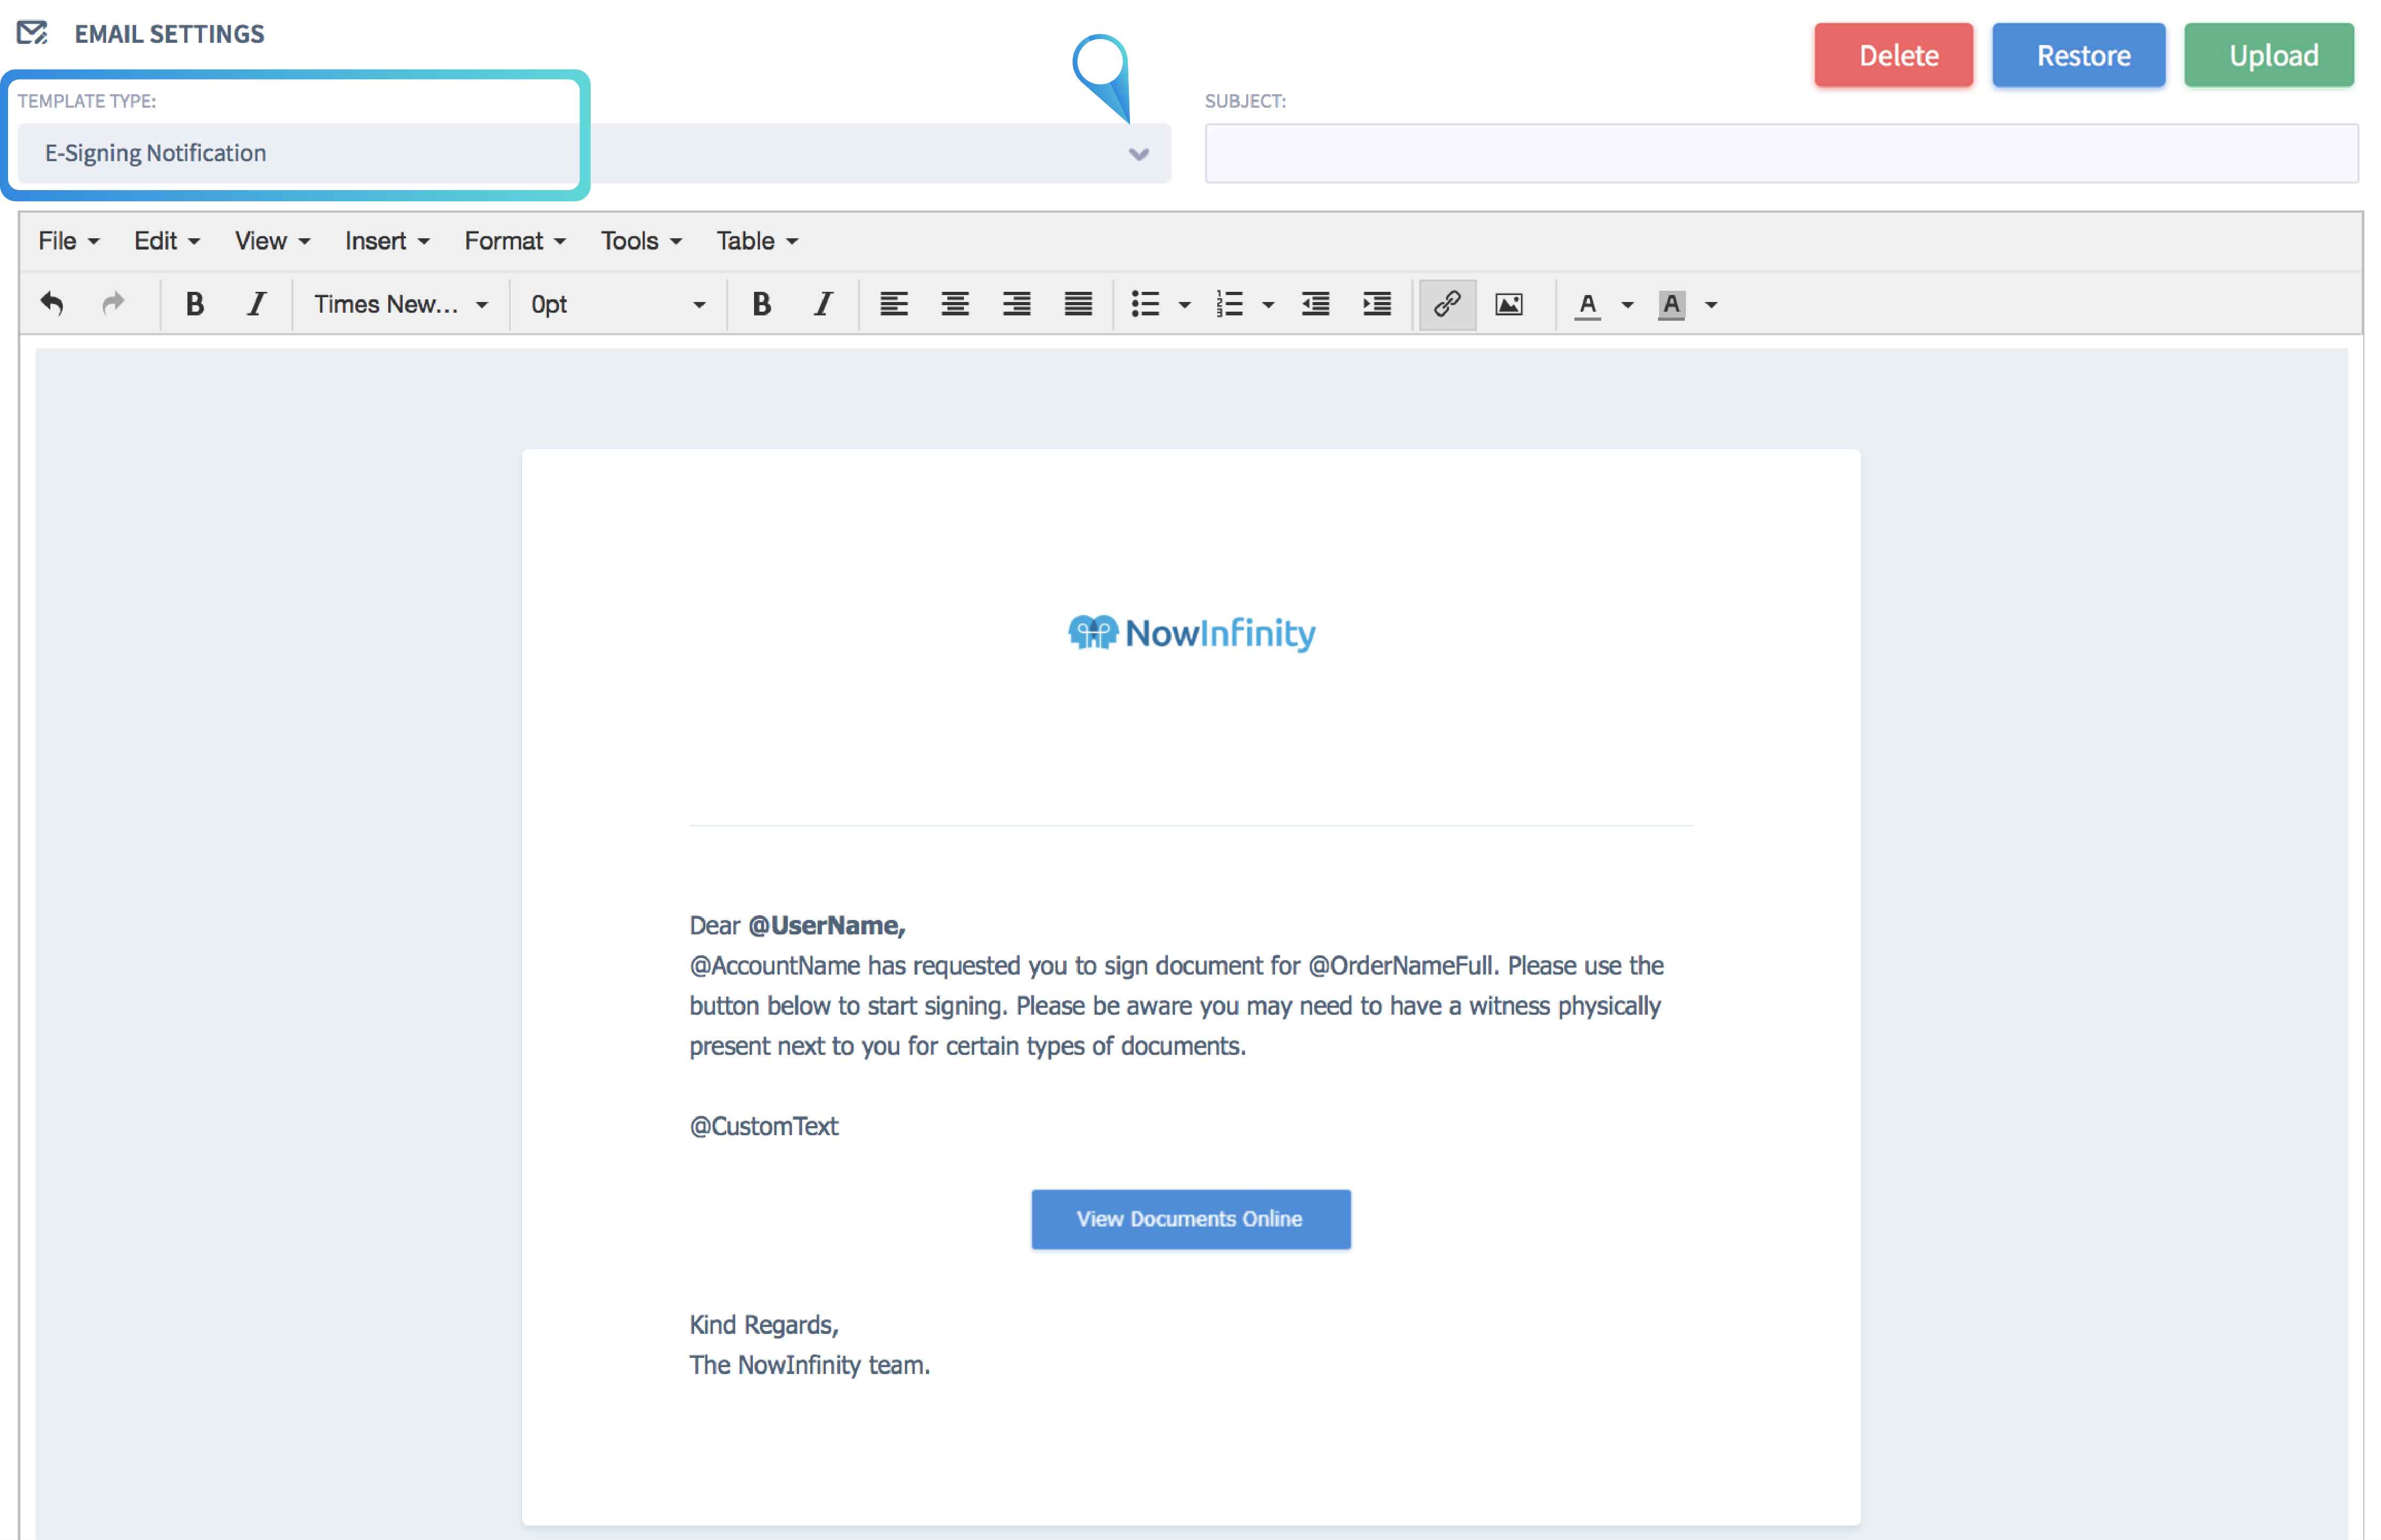
Task: Open the font size dropdown
Action: click(615, 305)
